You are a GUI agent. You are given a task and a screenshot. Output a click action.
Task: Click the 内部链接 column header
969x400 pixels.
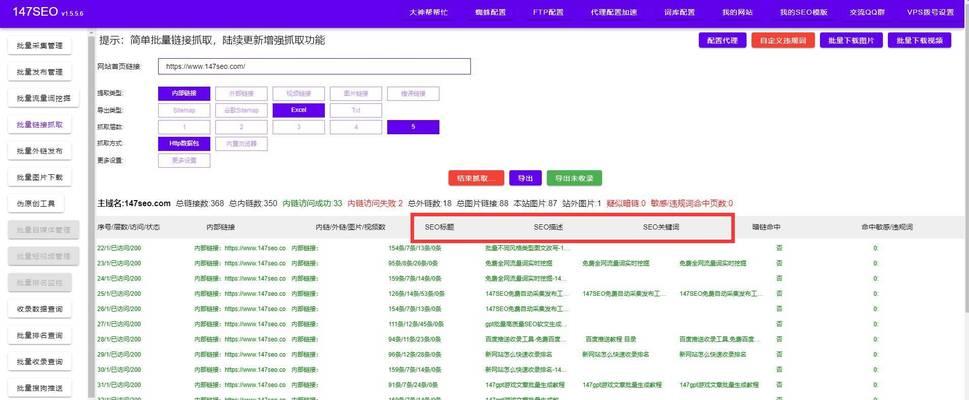[x=221, y=228]
